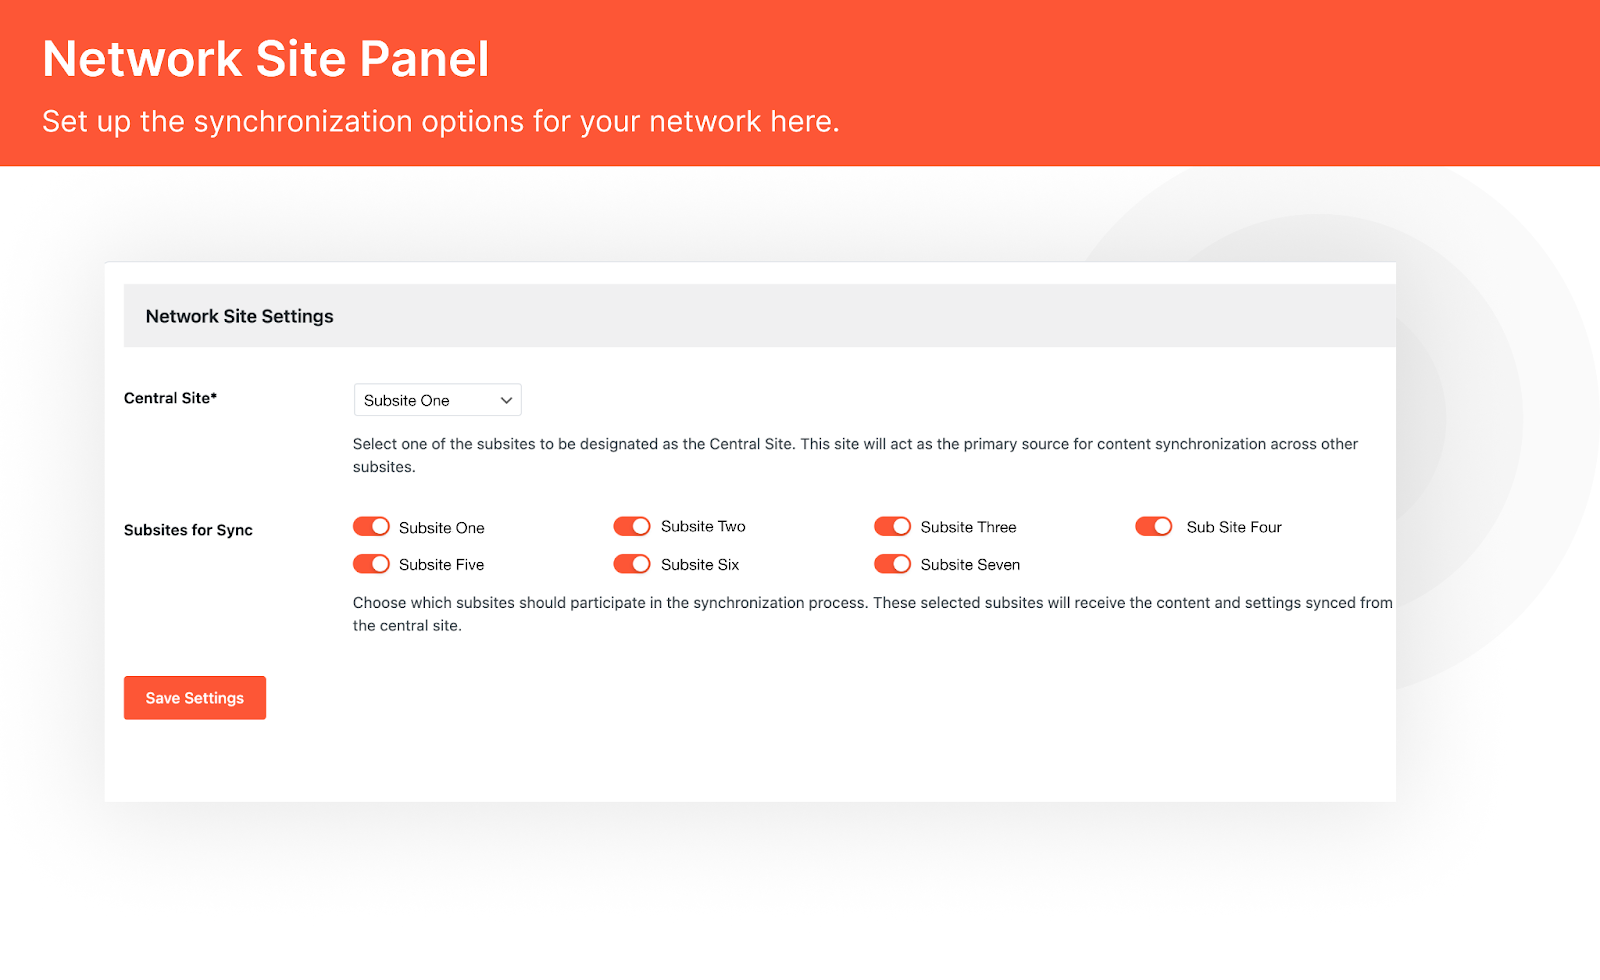Select the Network Site Panel title
The width and height of the screenshot is (1600, 980).
pos(265,59)
